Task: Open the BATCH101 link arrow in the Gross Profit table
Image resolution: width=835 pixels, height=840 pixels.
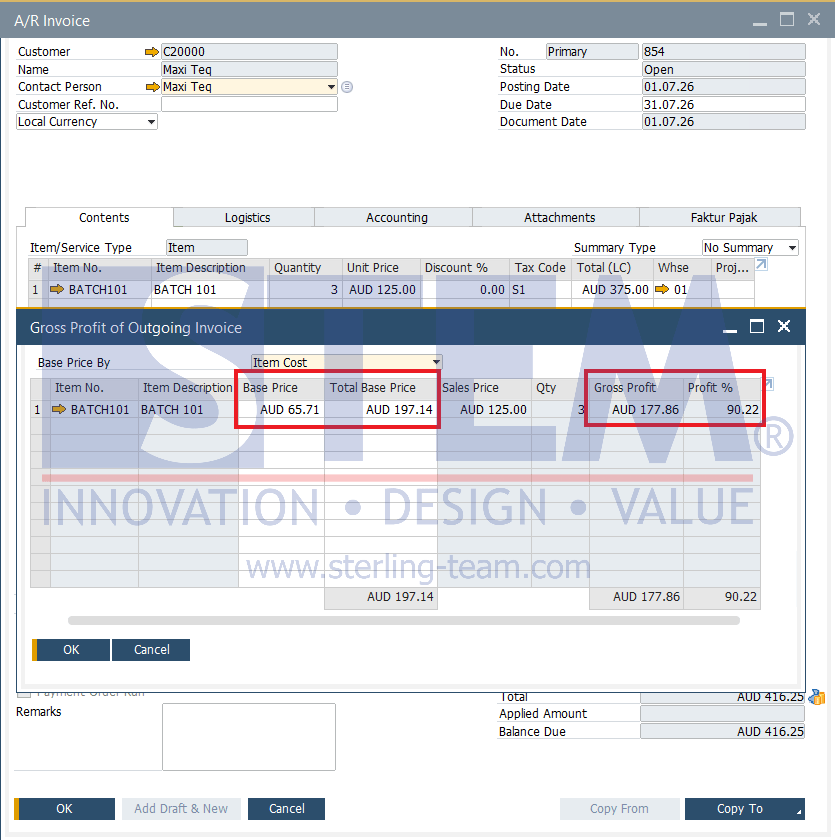Action: tap(58, 409)
